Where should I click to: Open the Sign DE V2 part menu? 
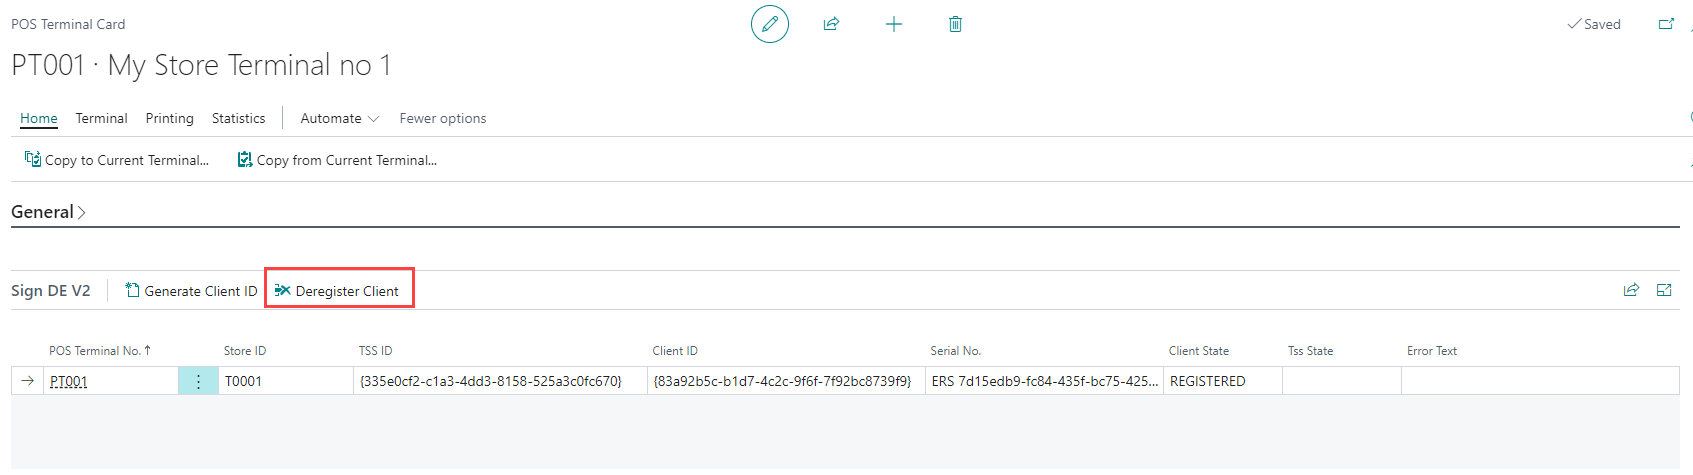51,291
